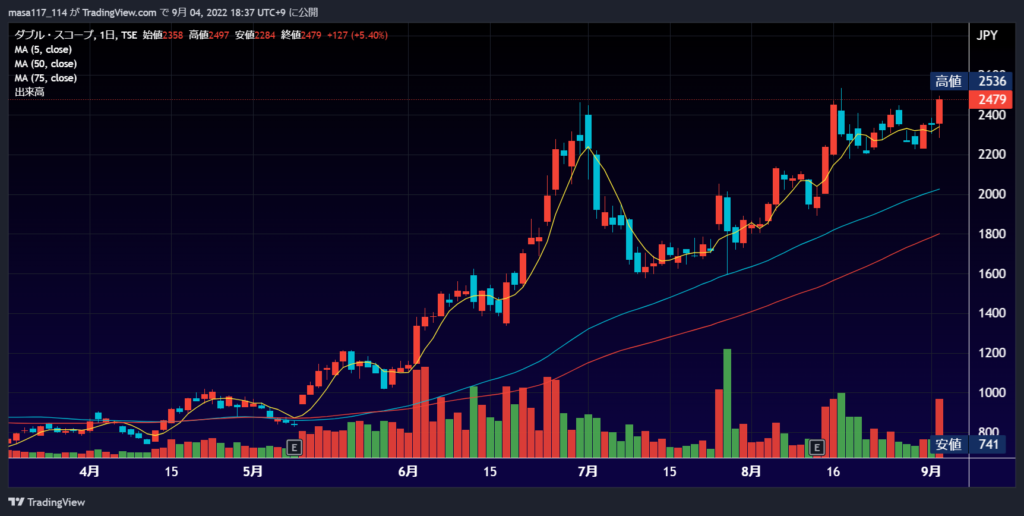Click the 1200 price axis value
1024x516 pixels.
tap(991, 353)
